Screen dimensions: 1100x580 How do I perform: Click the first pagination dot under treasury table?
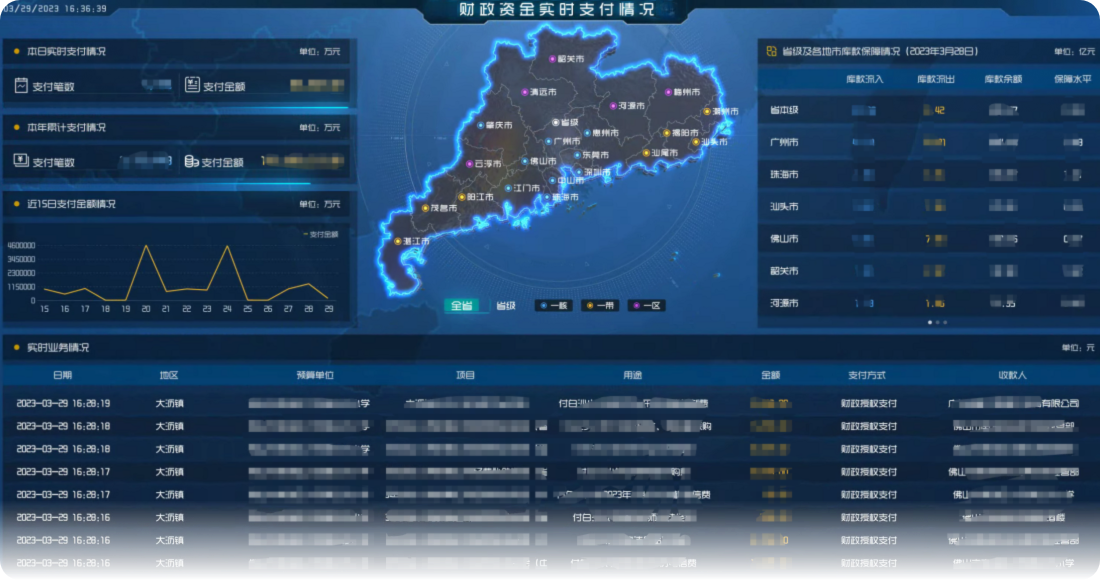(x=929, y=322)
